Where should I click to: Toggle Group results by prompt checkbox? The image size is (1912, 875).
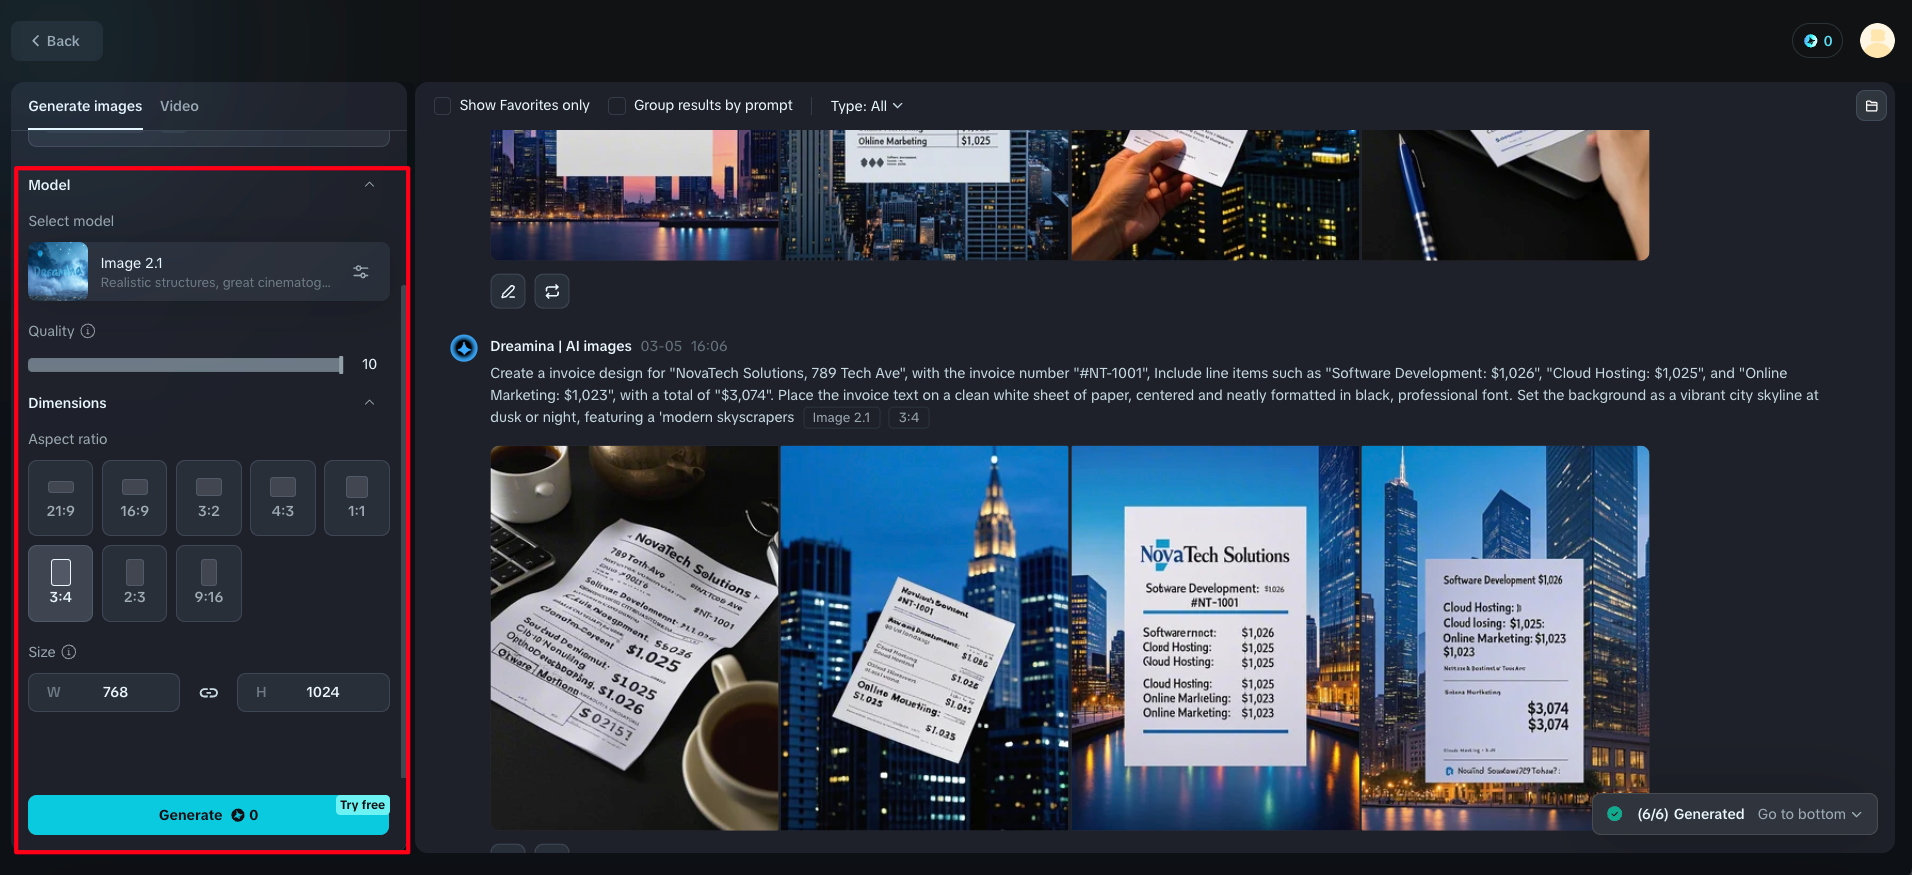pos(617,106)
